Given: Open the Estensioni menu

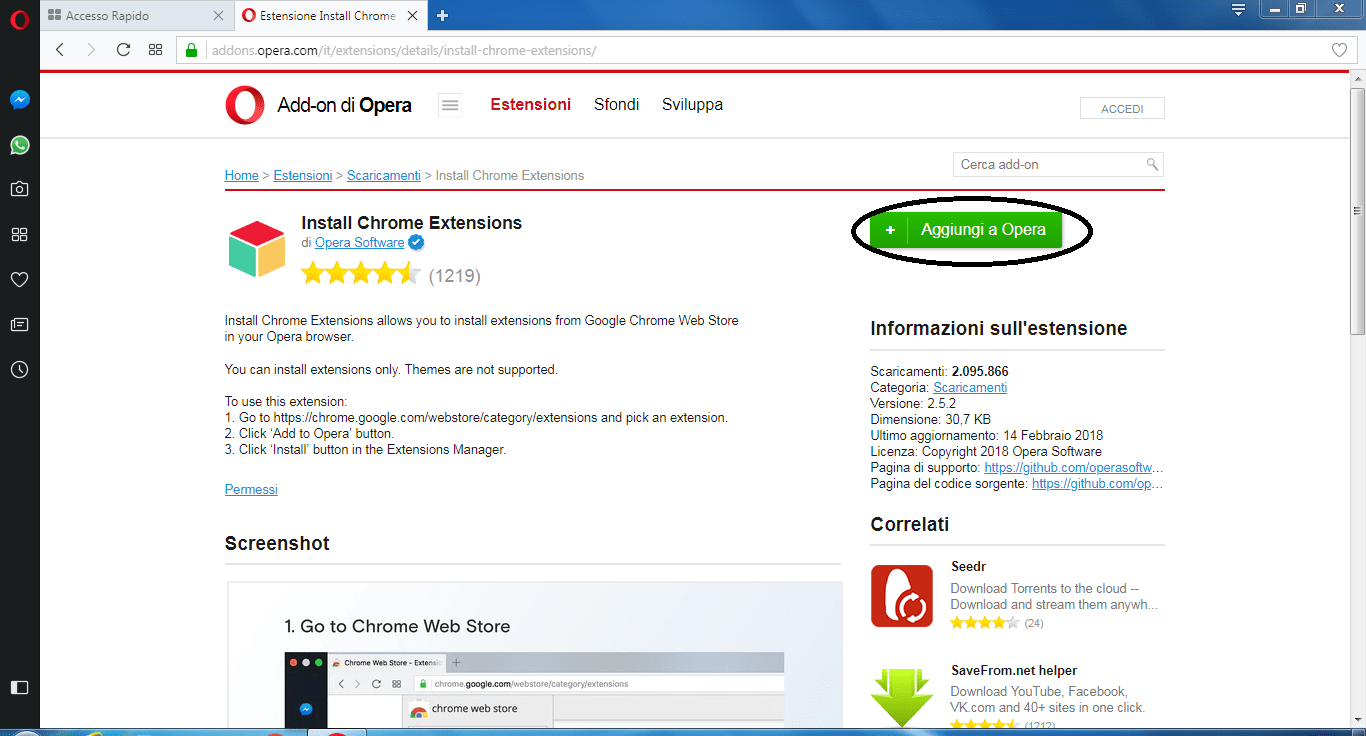Looking at the screenshot, I should pyautogui.click(x=530, y=104).
